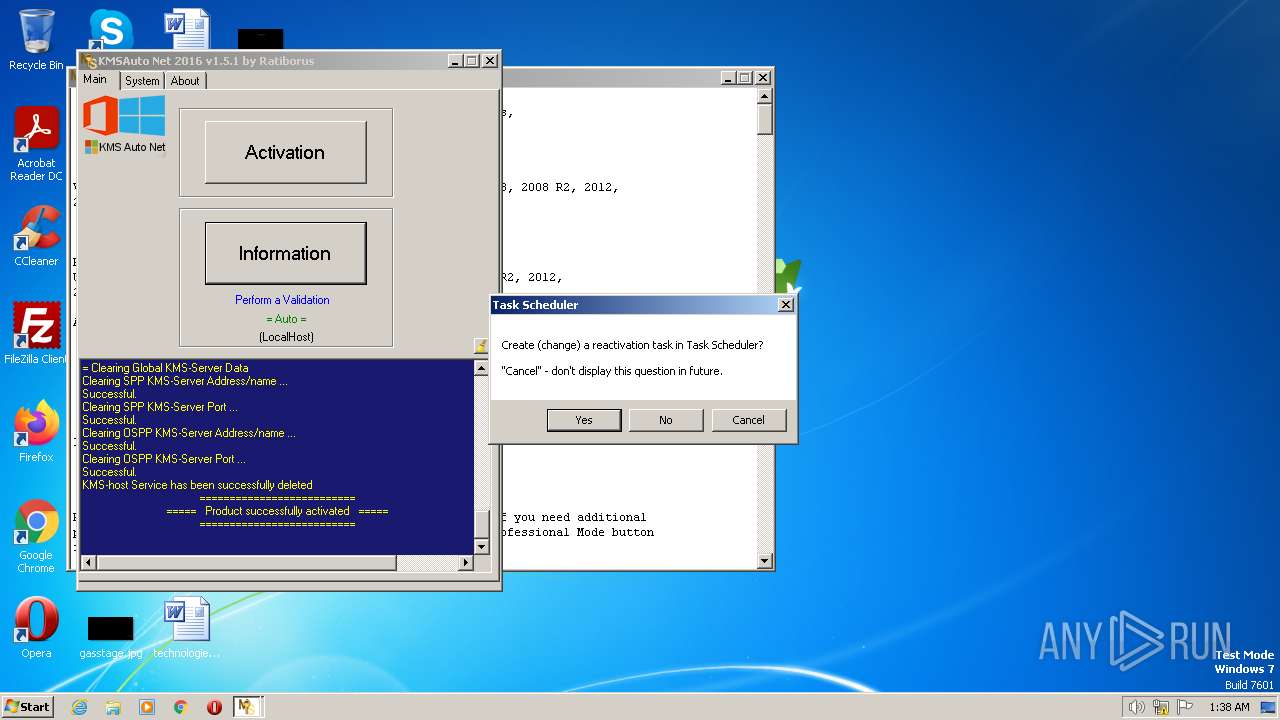Click the (LocalHost) label
Viewport: 1280px width, 720px height.
pyautogui.click(x=286, y=337)
